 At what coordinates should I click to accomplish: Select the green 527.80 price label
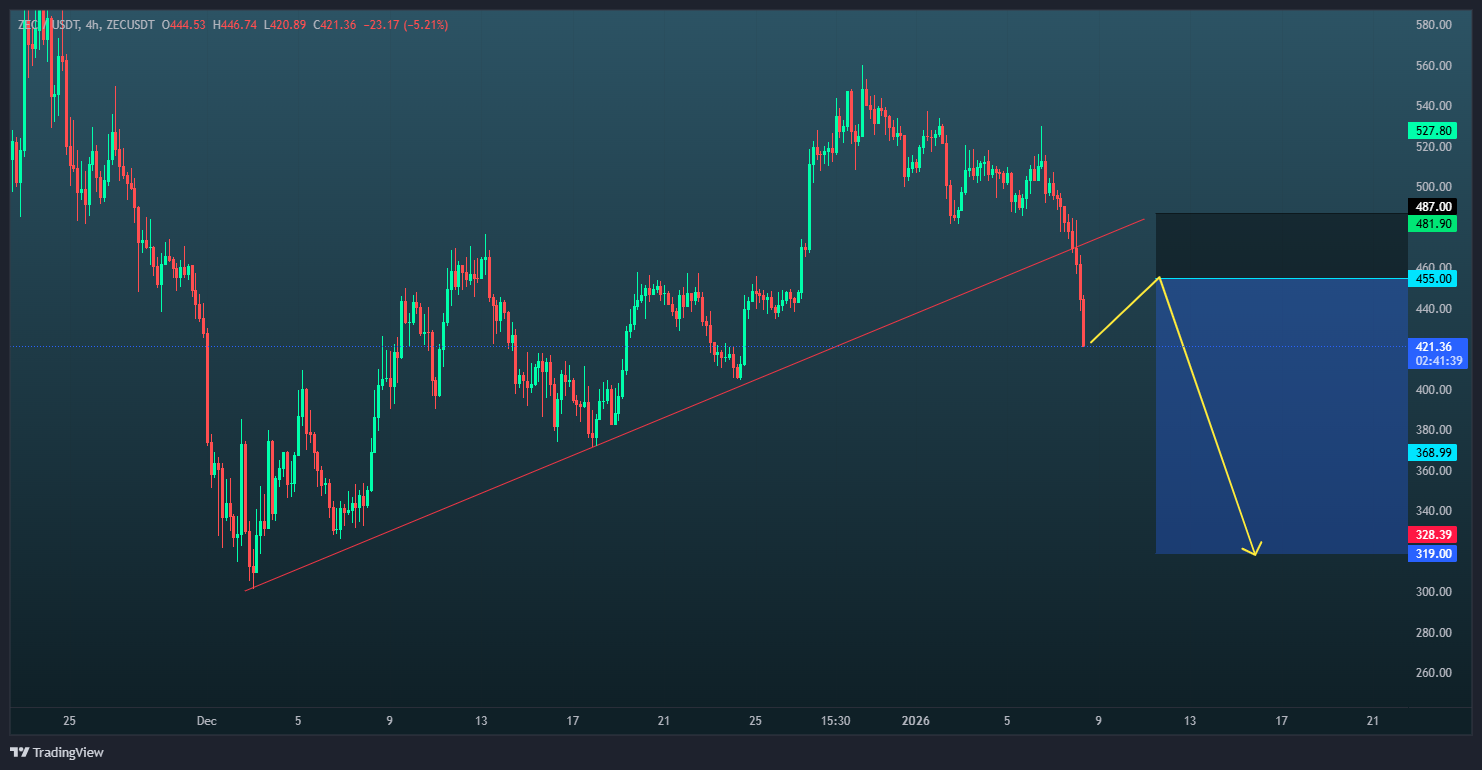click(1431, 131)
